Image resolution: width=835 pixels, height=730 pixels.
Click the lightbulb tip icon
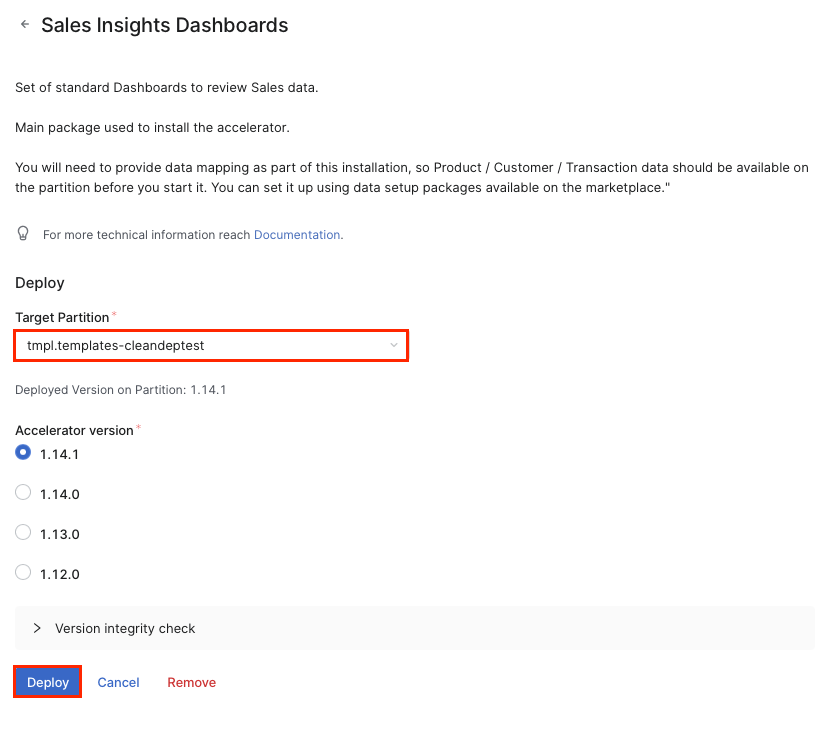(x=22, y=233)
